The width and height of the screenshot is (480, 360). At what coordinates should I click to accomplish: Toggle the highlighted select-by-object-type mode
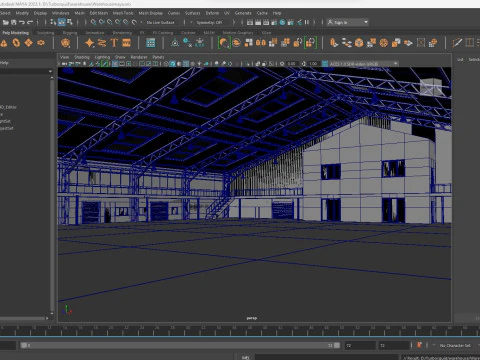point(62,22)
